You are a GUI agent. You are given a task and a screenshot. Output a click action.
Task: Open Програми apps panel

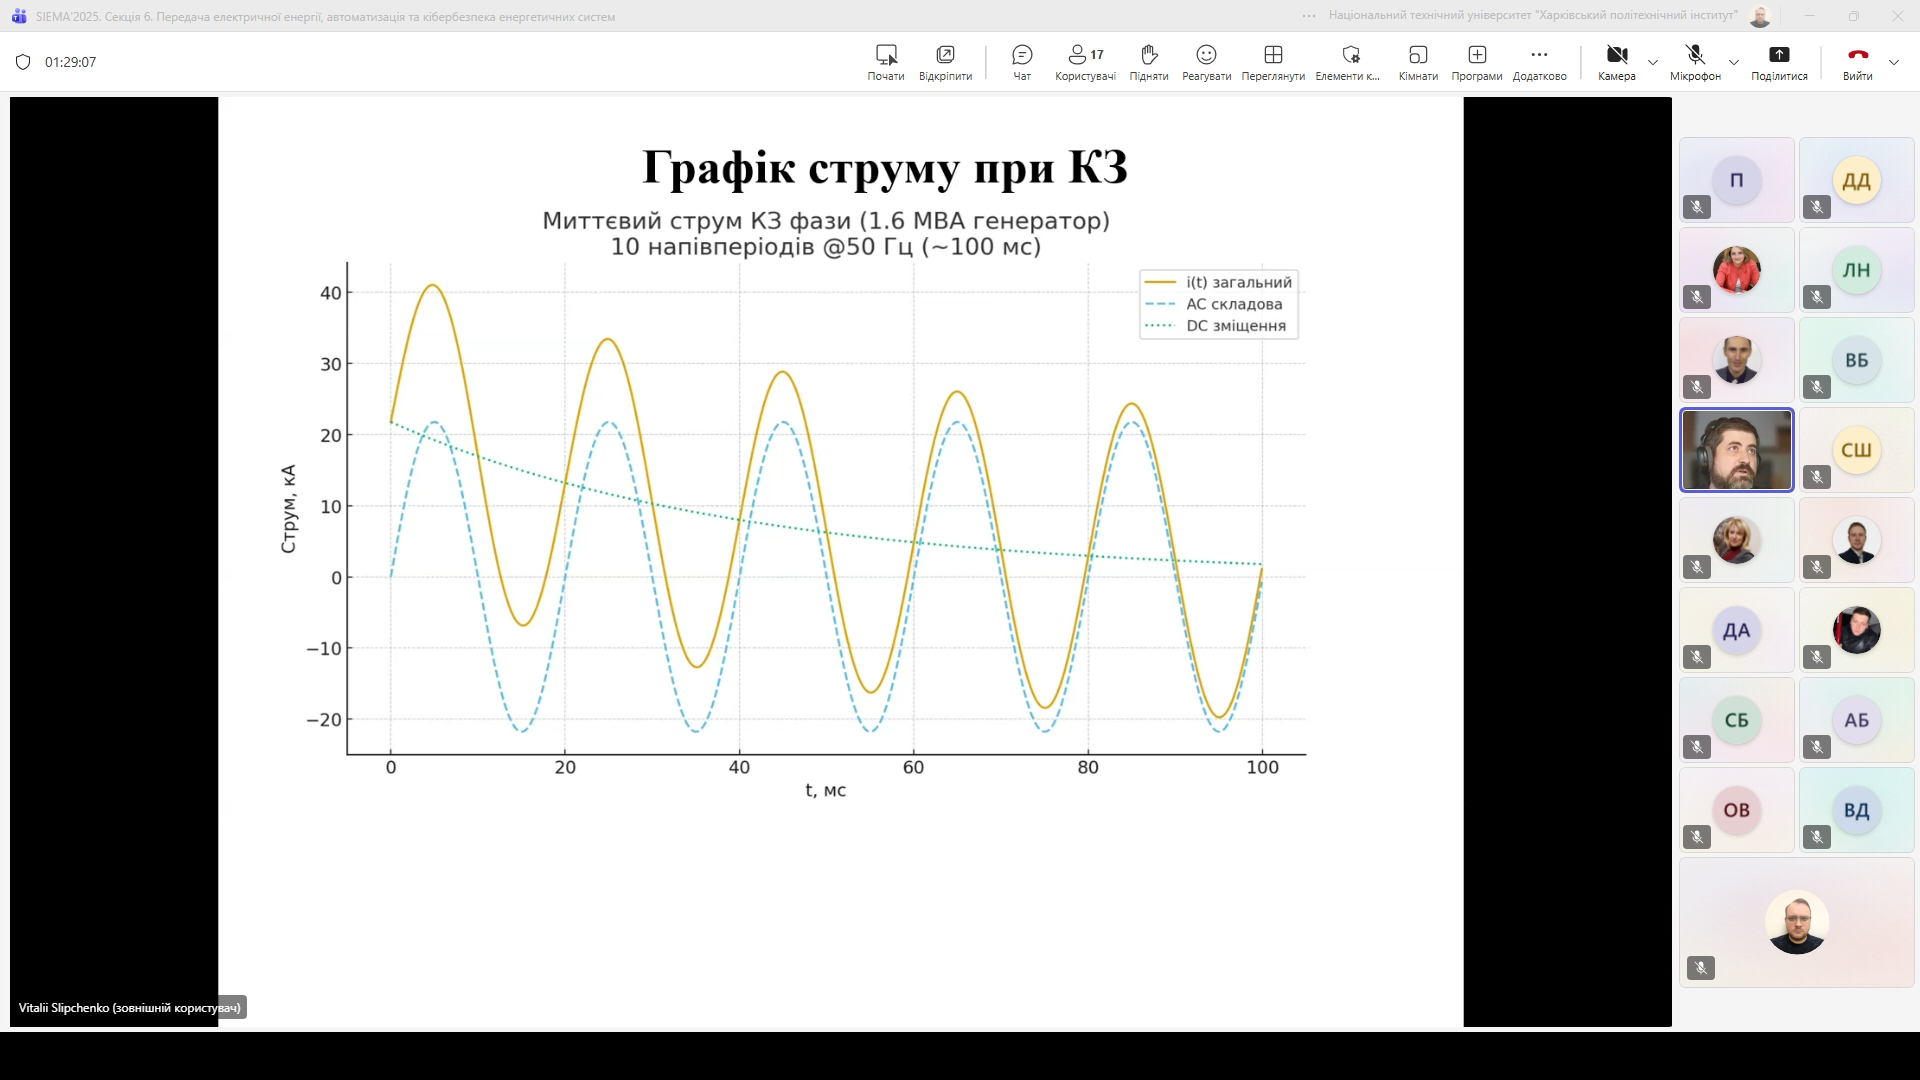1476,61
